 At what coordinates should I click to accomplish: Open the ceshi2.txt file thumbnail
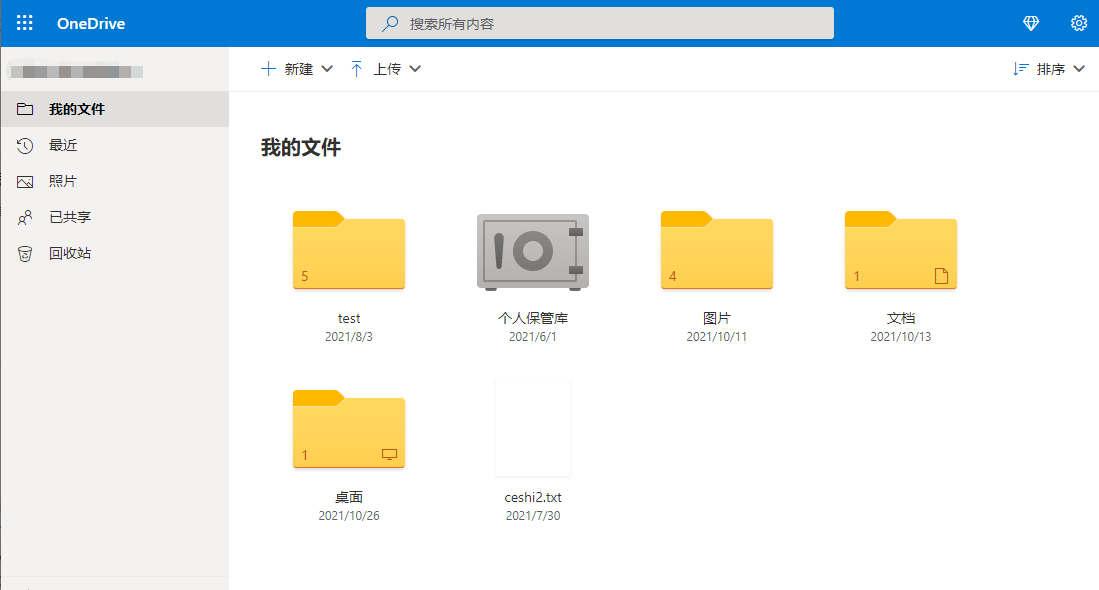tap(533, 428)
